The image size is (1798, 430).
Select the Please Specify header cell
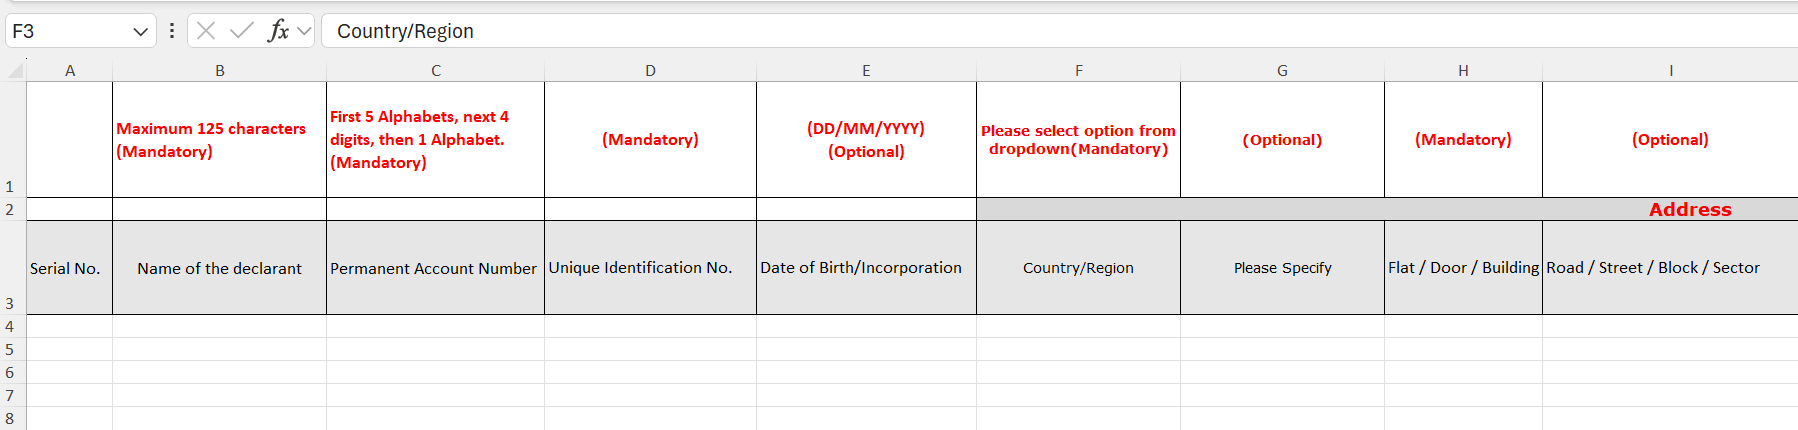1282,267
